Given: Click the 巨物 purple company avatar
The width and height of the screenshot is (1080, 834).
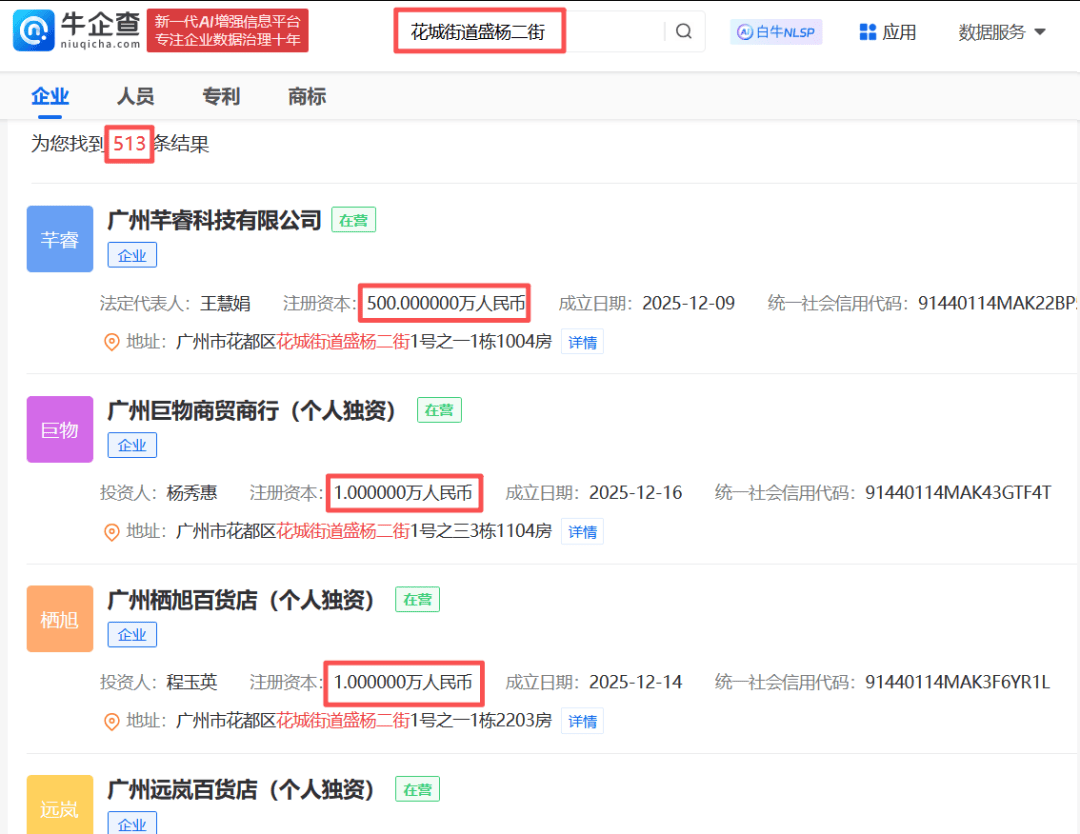Looking at the screenshot, I should click(x=59, y=429).
